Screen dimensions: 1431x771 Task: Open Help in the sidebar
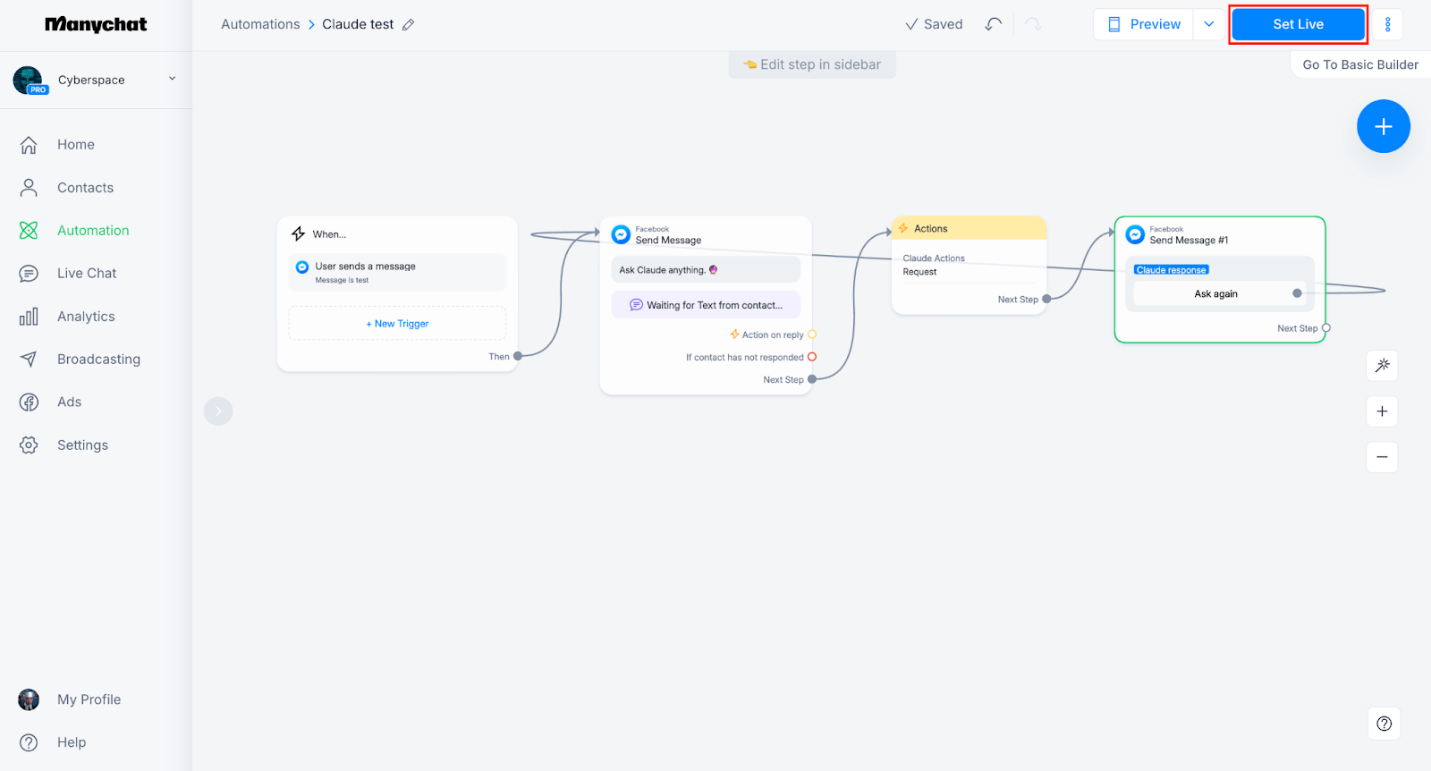[71, 742]
